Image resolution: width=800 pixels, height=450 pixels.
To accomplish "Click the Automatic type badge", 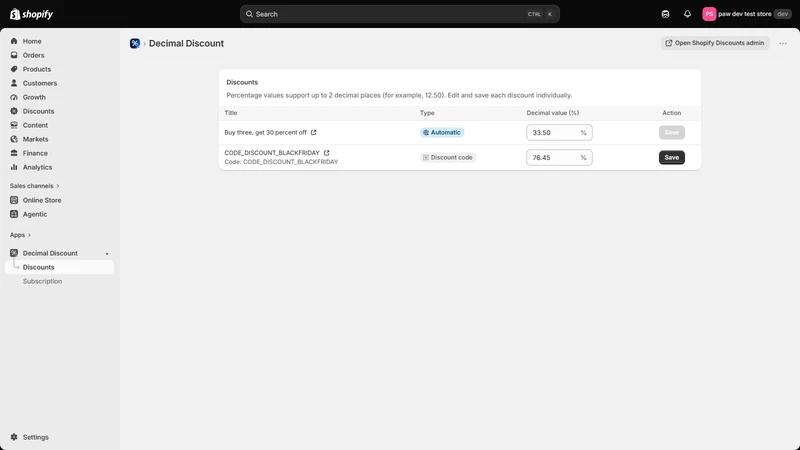I will tap(442, 132).
